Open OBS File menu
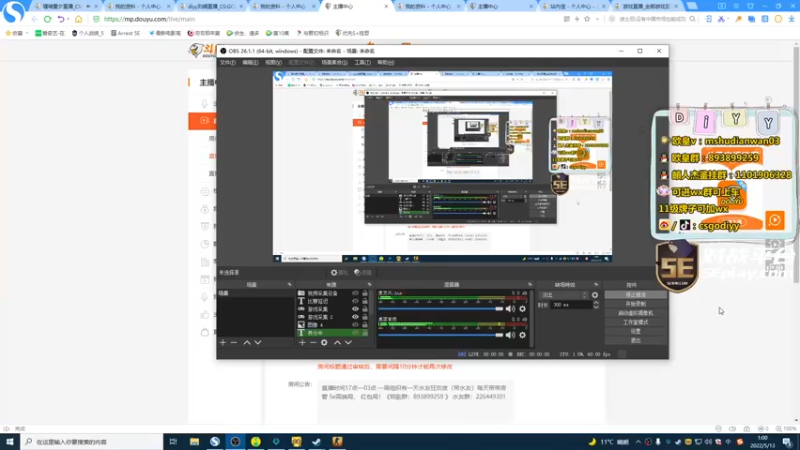Viewport: 800px width, 450px height. click(x=228, y=62)
